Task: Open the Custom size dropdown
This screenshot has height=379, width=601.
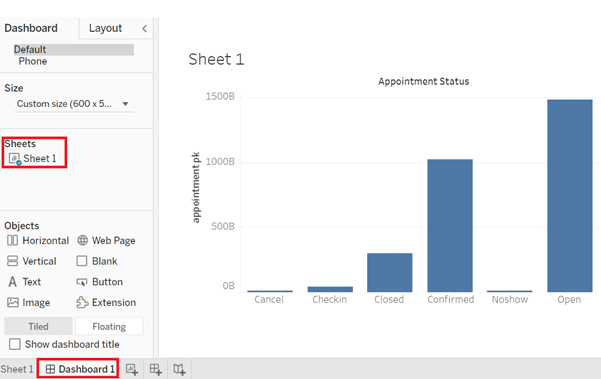Action: (x=73, y=104)
